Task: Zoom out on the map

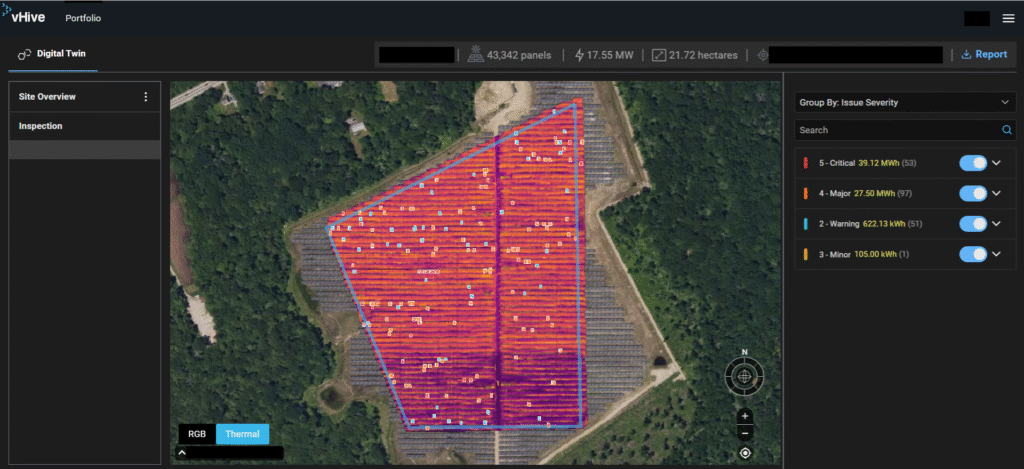Action: coord(745,432)
